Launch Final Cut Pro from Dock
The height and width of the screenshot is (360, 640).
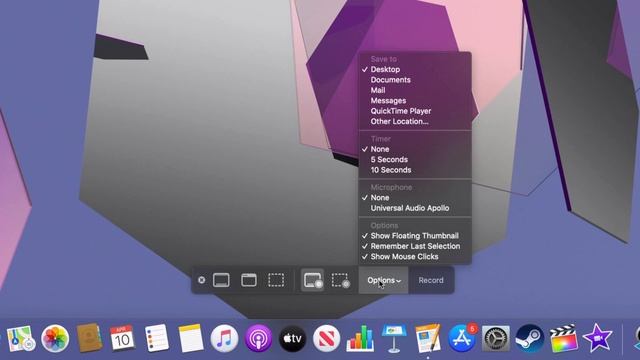pyautogui.click(x=564, y=338)
